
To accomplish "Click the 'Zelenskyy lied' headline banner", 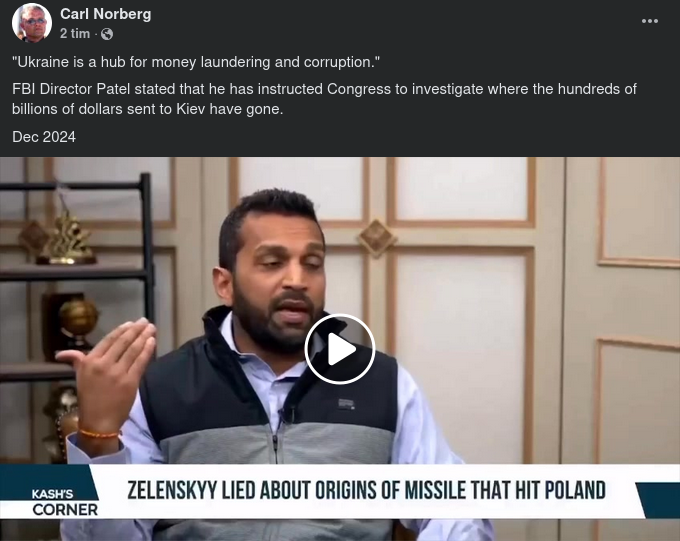I will point(366,490).
